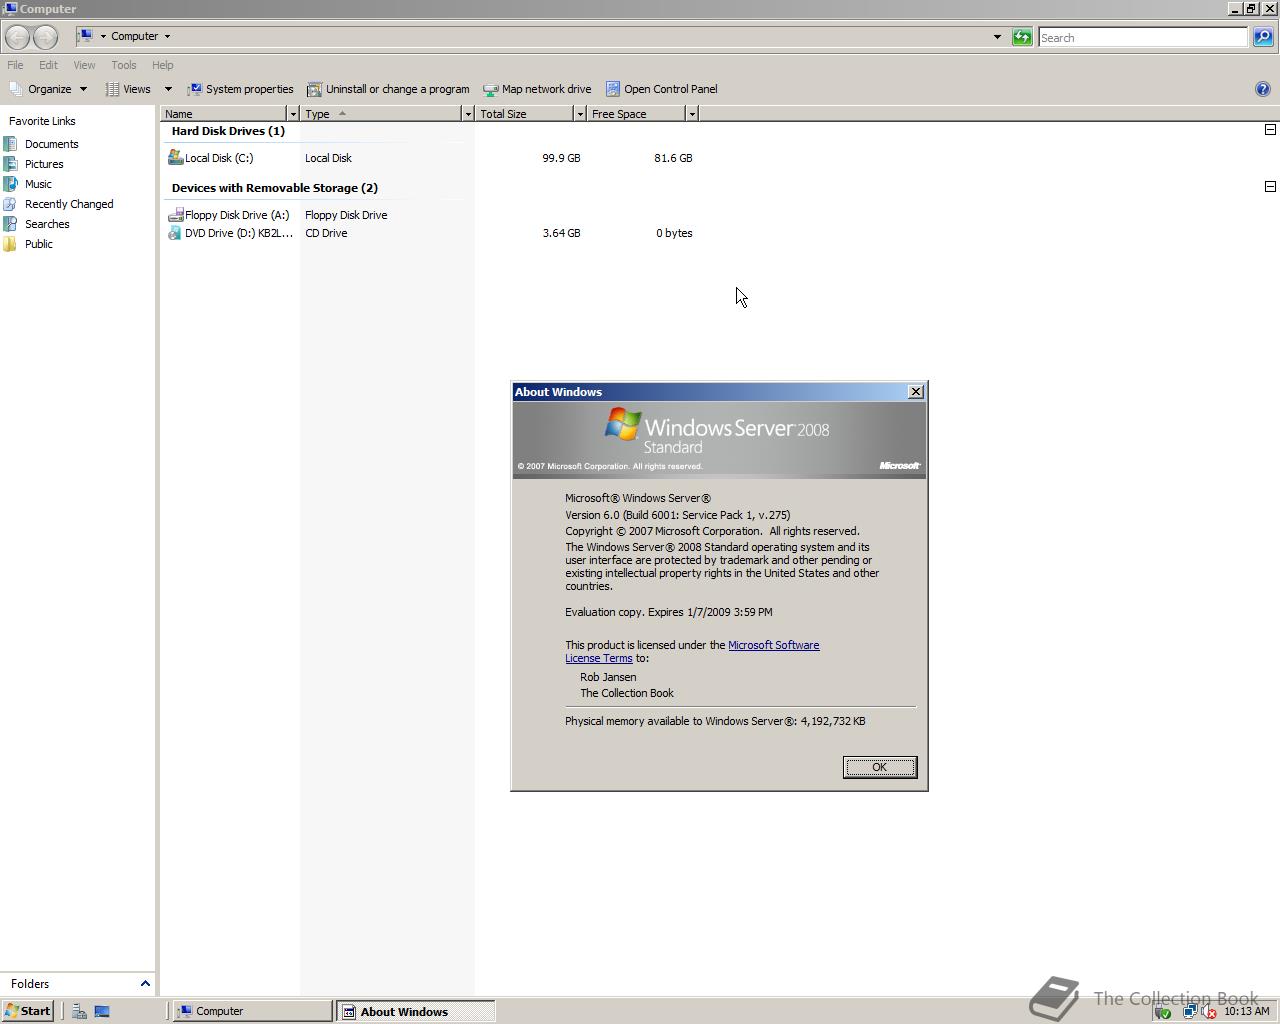Click the Back navigation arrow
This screenshot has height=1024, width=1280.
(17, 37)
